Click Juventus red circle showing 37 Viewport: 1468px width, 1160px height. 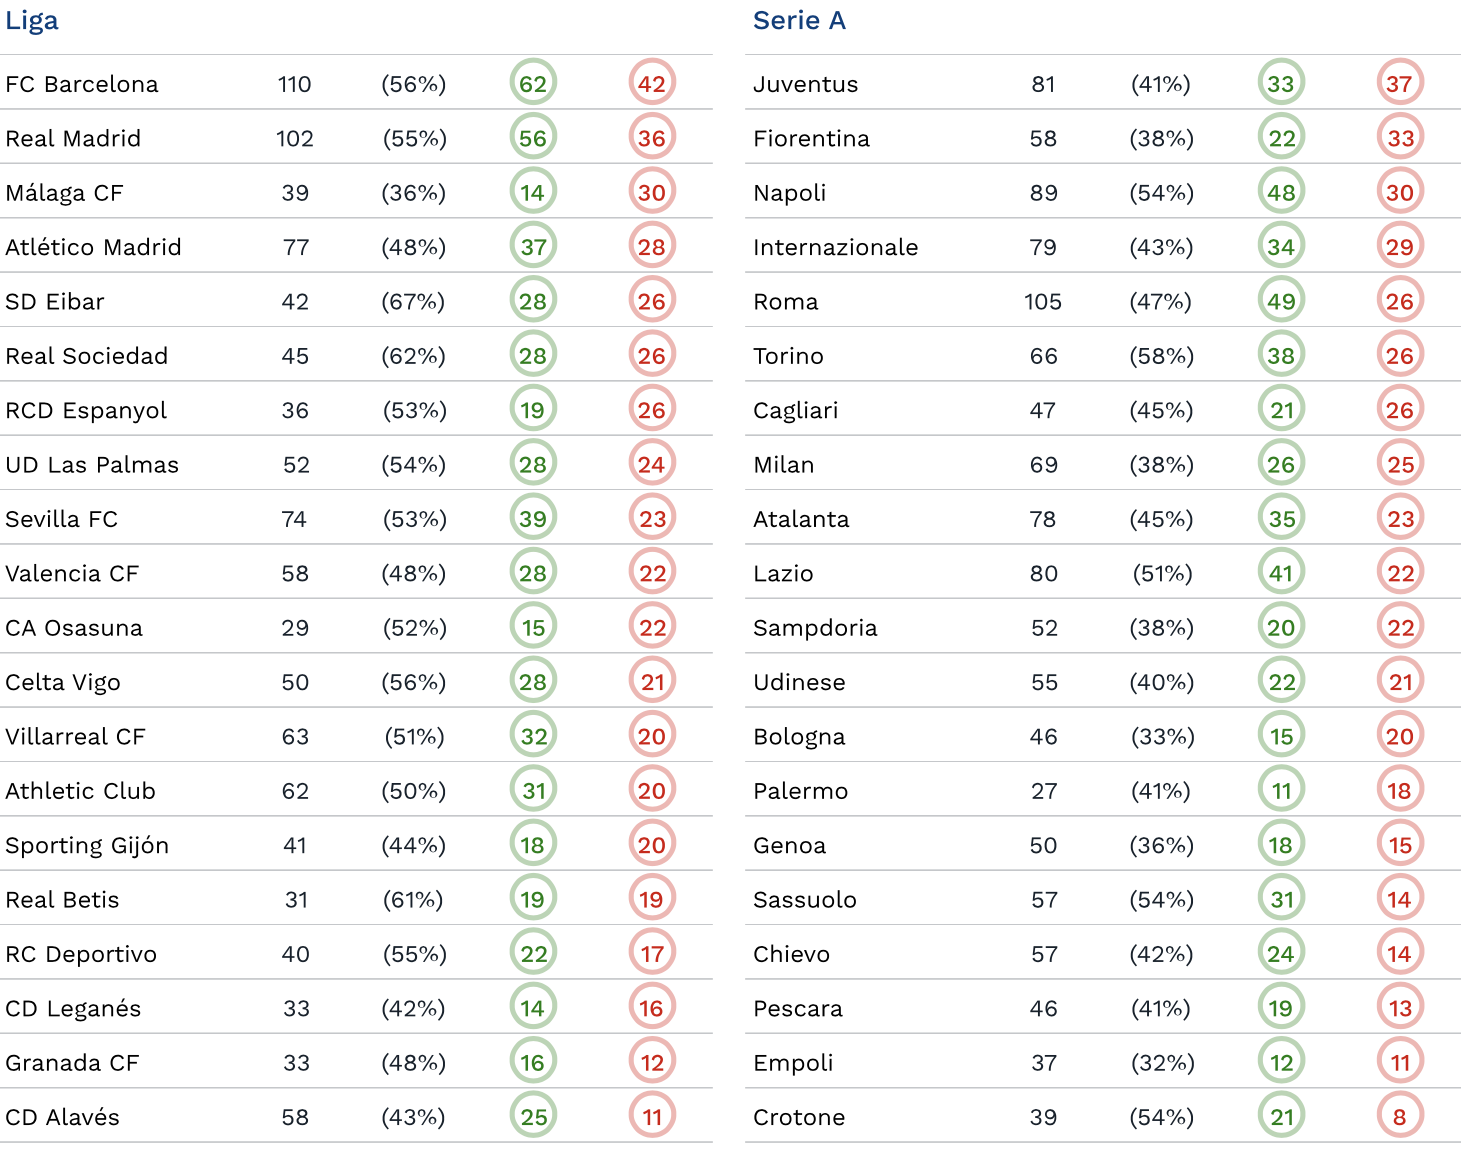pos(1400,84)
